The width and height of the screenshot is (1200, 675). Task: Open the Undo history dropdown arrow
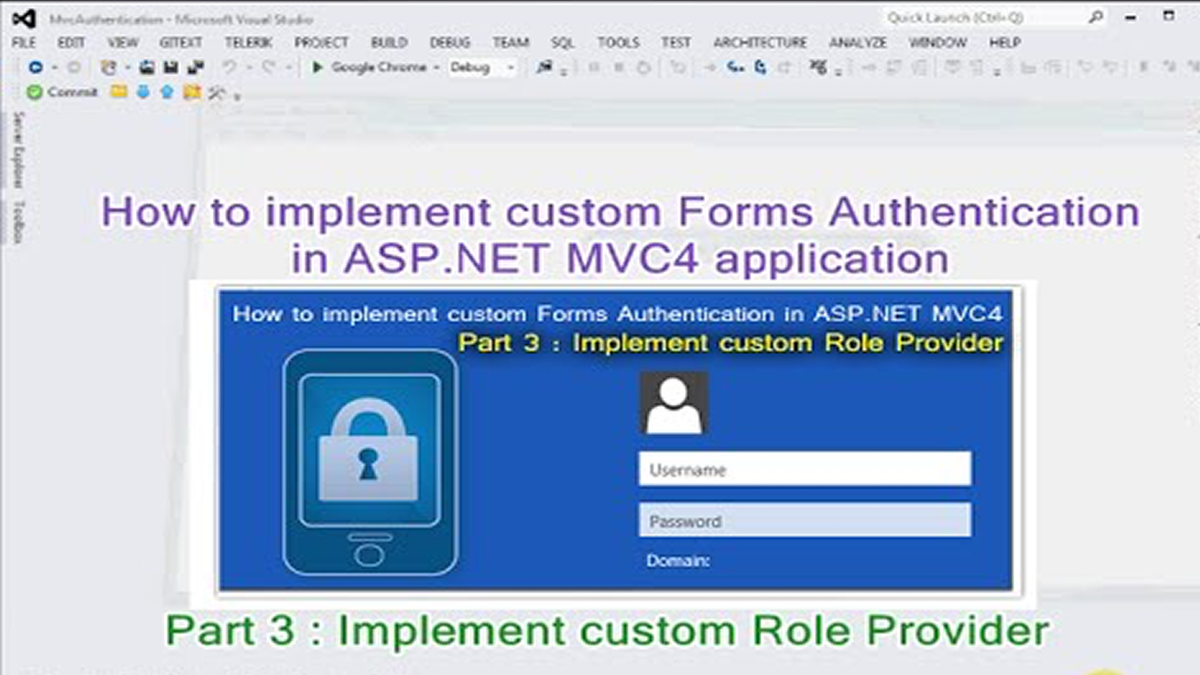click(248, 68)
